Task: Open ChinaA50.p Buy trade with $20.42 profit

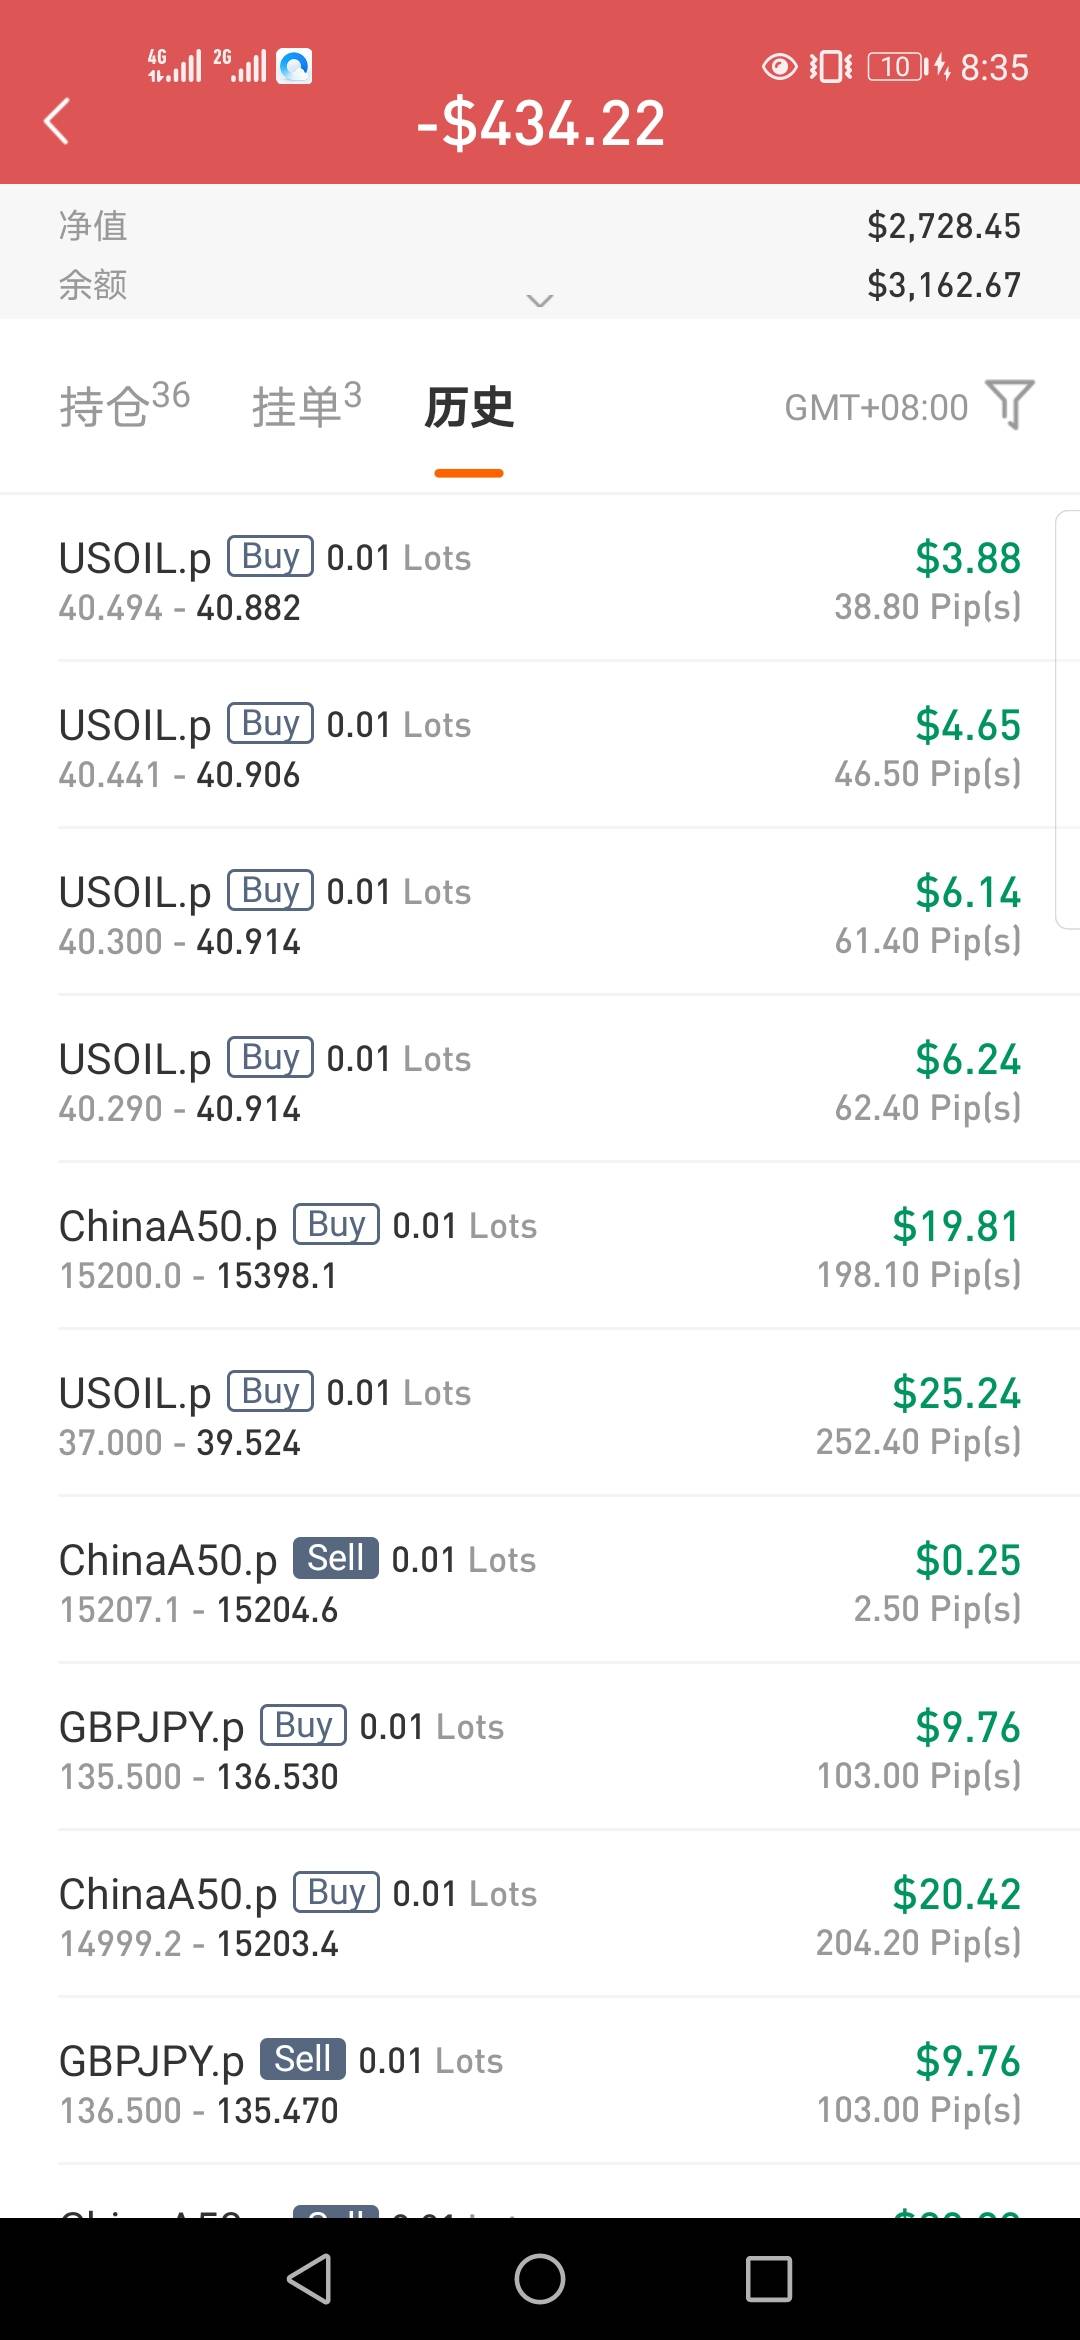Action: [x=540, y=1916]
